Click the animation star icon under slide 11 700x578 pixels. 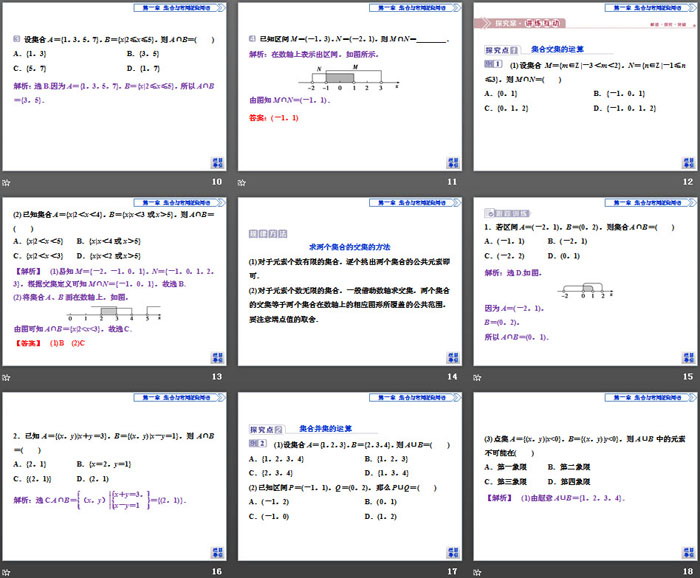pos(242,182)
